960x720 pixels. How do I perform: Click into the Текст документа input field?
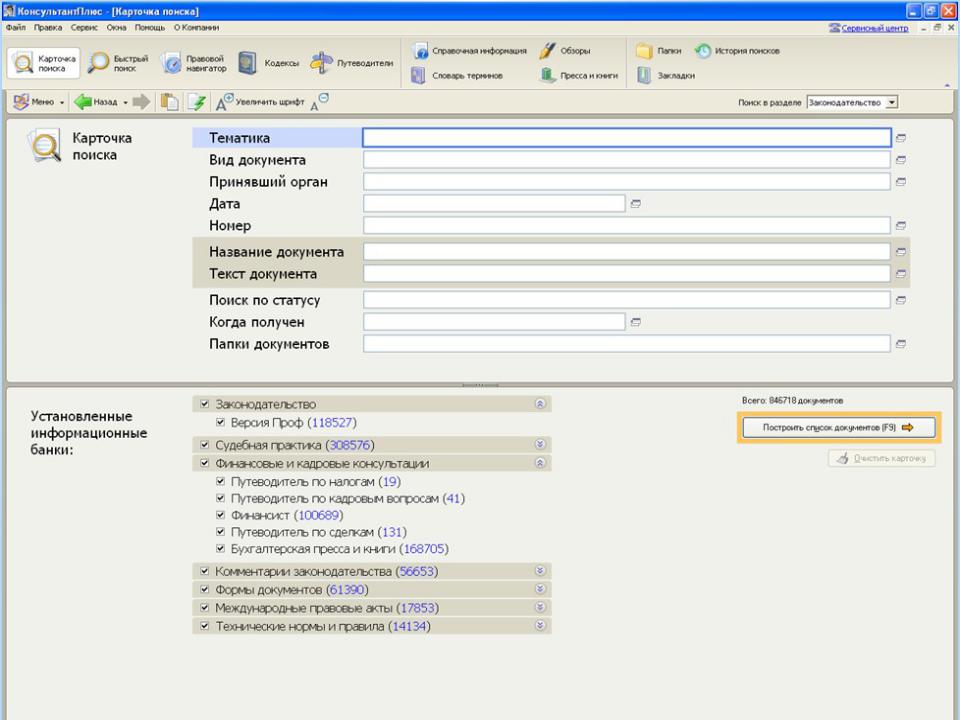click(627, 274)
